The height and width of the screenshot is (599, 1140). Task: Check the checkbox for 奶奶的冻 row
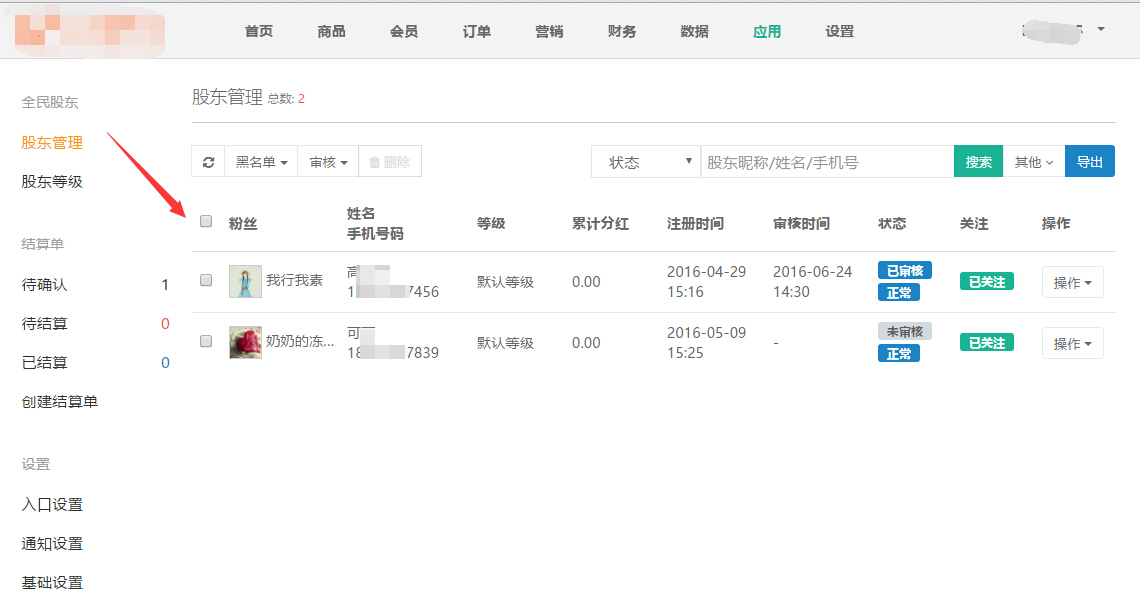point(206,341)
